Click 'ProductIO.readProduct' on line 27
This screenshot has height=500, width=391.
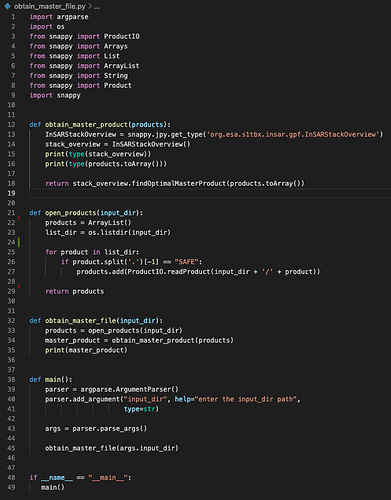tap(169, 272)
